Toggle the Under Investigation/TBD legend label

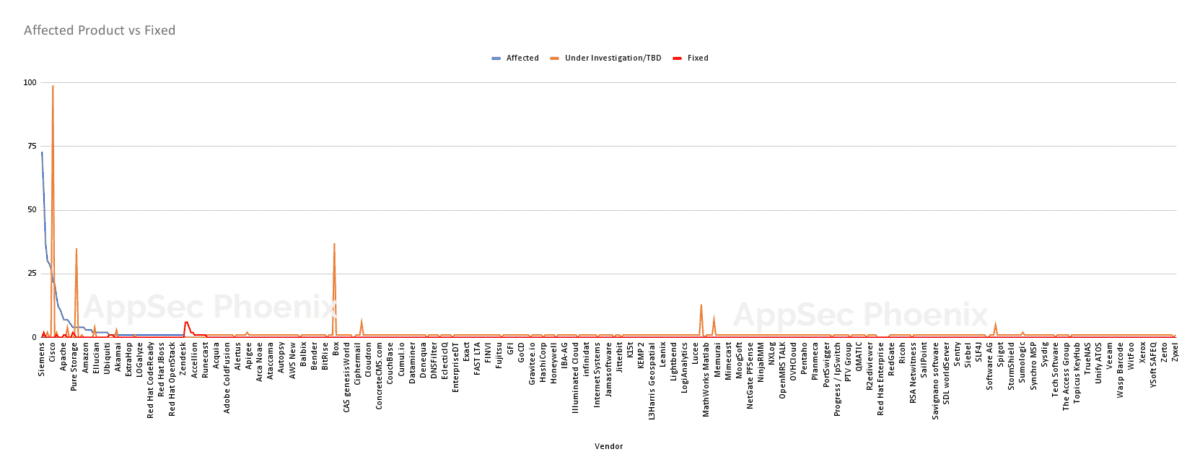(613, 58)
